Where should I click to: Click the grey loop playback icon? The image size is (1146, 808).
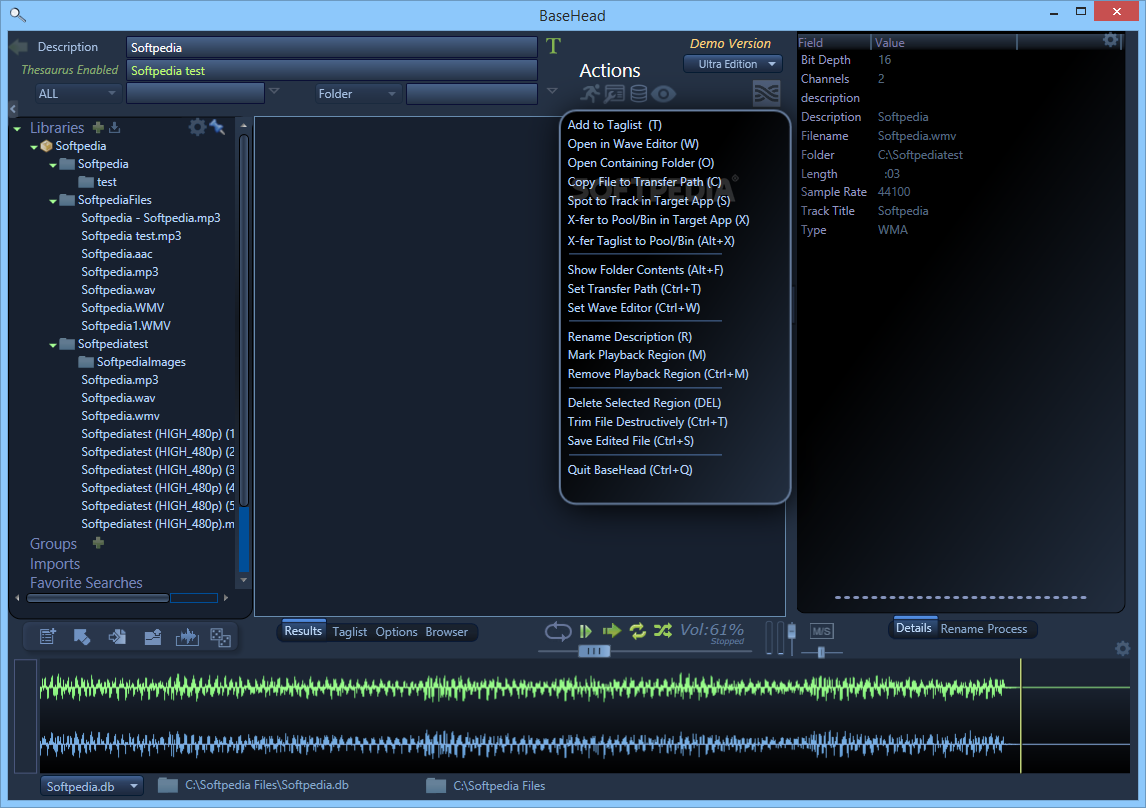pos(558,630)
